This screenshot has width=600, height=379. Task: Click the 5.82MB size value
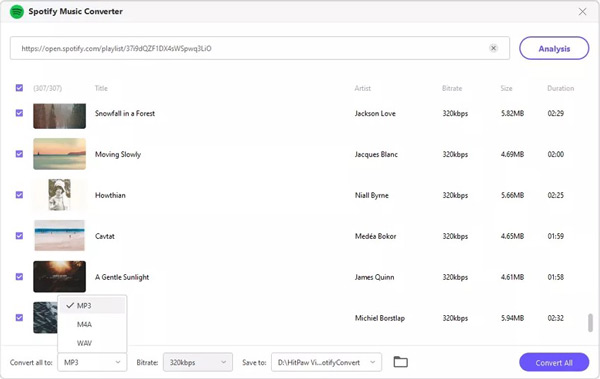[512, 113]
